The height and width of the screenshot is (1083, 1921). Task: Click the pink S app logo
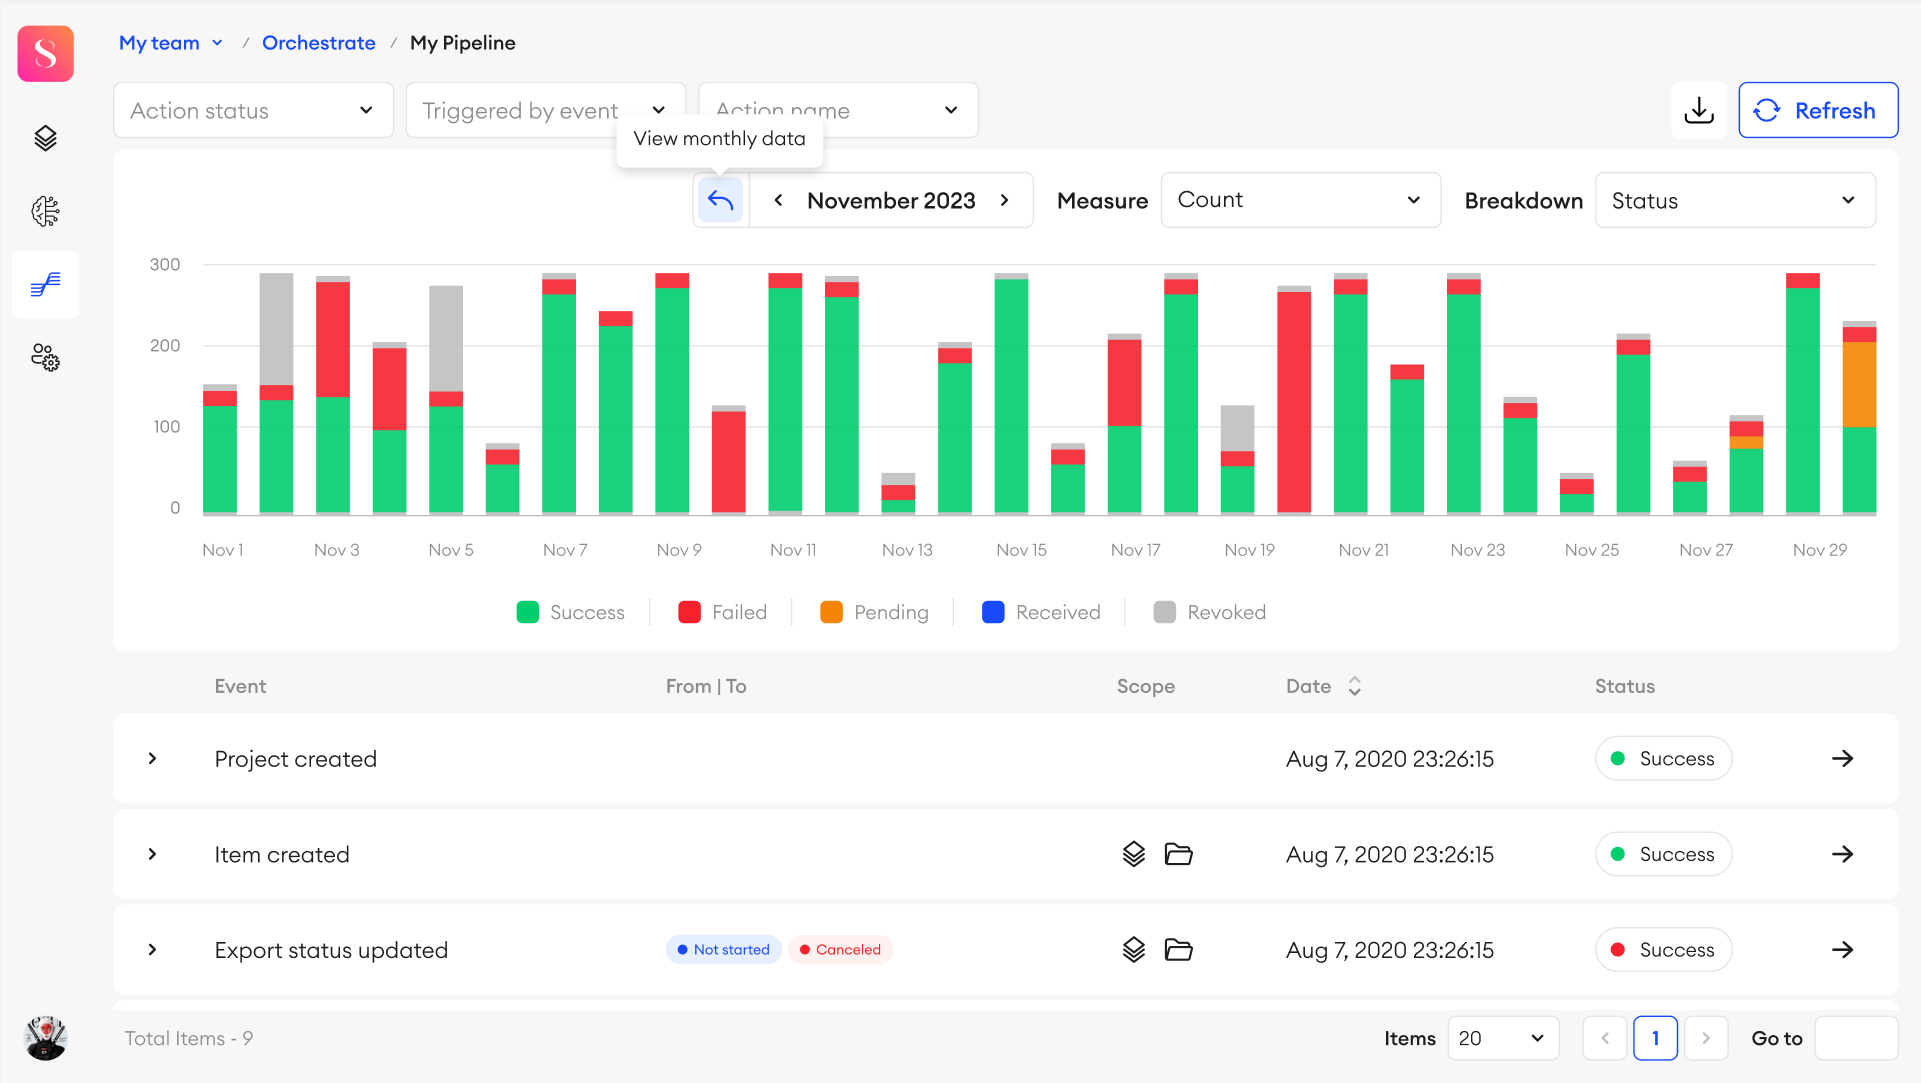pos(45,53)
